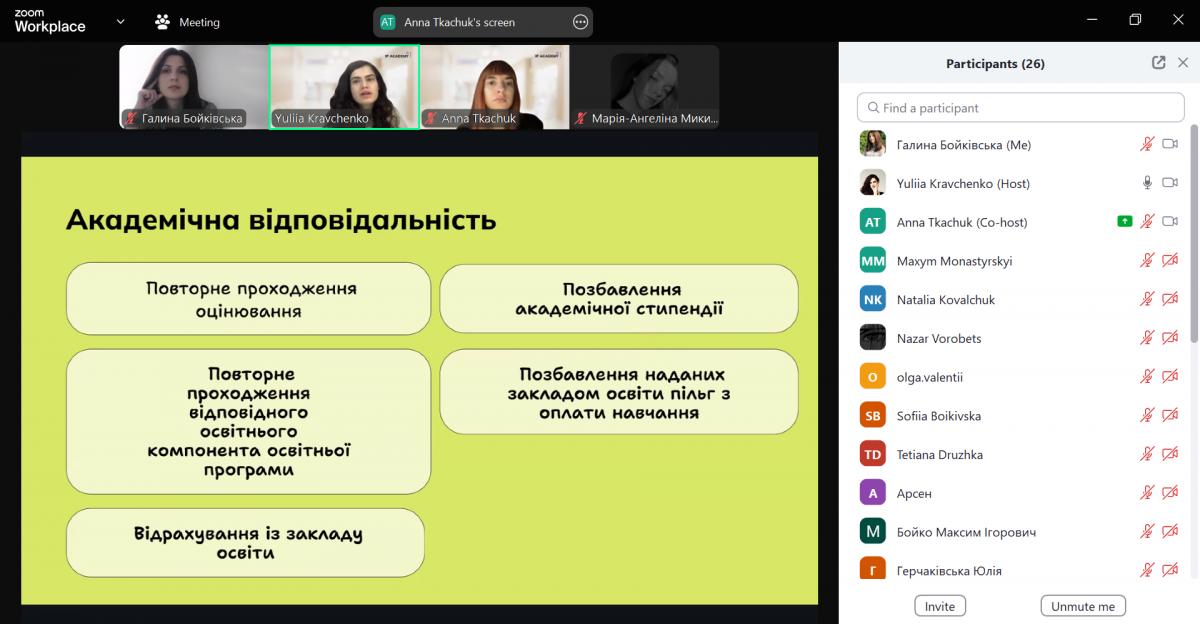The image size is (1200, 624).
Task: Click Yuliia Kravchenko's microphone icon
Action: click(1147, 183)
